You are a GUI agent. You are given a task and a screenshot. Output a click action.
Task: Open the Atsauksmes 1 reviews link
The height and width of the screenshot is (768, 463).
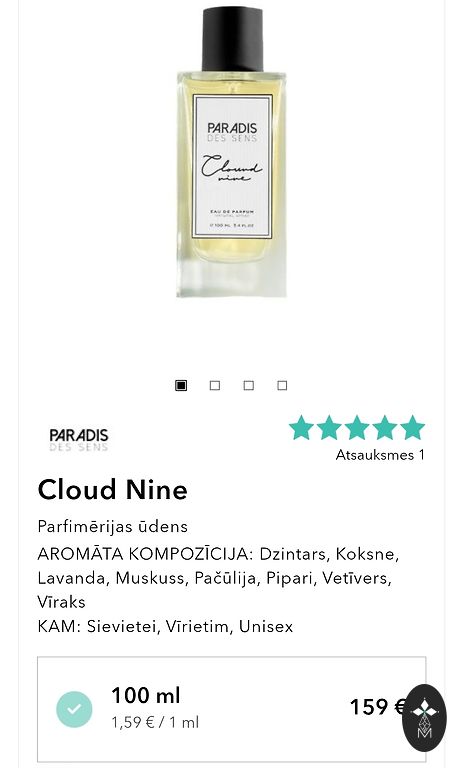click(x=380, y=455)
